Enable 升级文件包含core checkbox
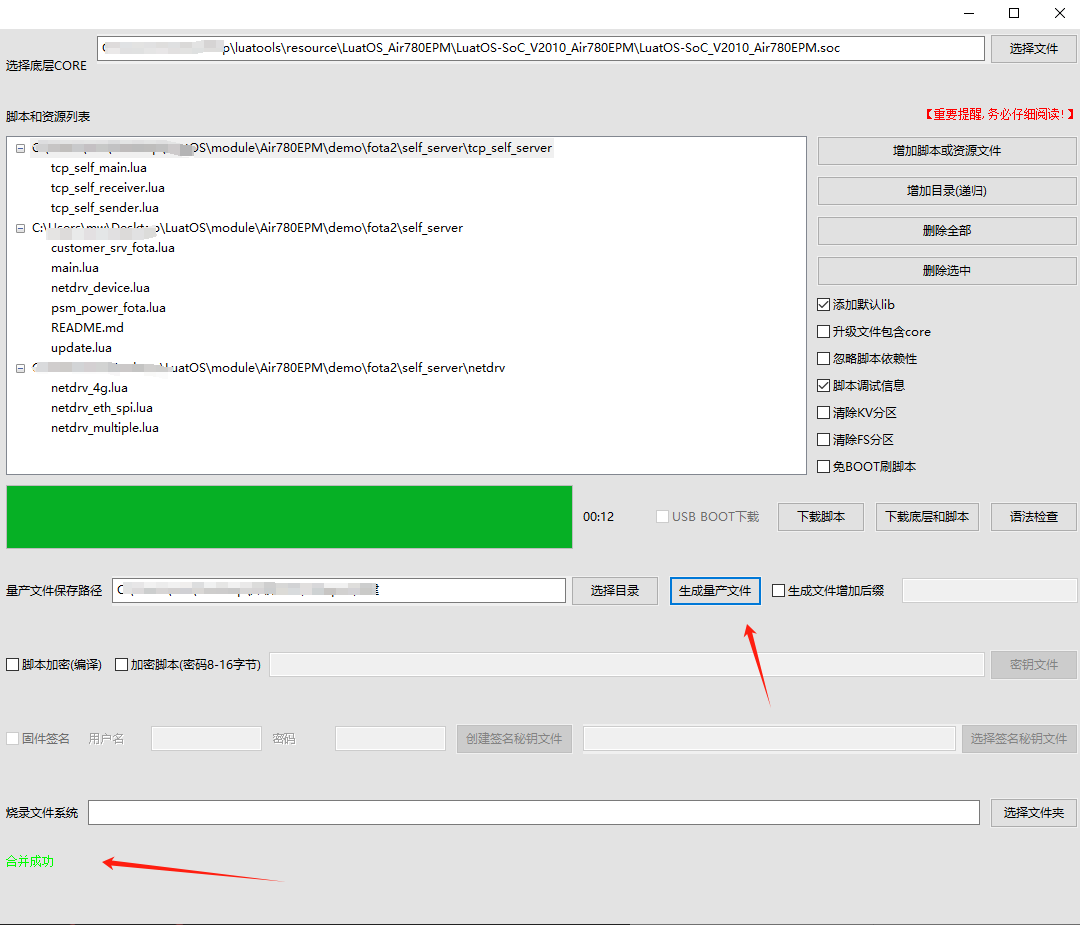Viewport: 1080px width, 925px height. coord(824,332)
